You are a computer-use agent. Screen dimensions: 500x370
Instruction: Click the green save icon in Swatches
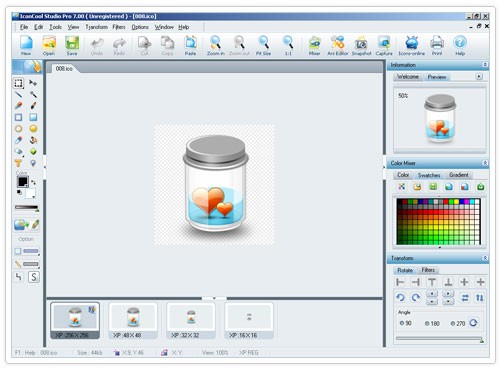[x=433, y=187]
